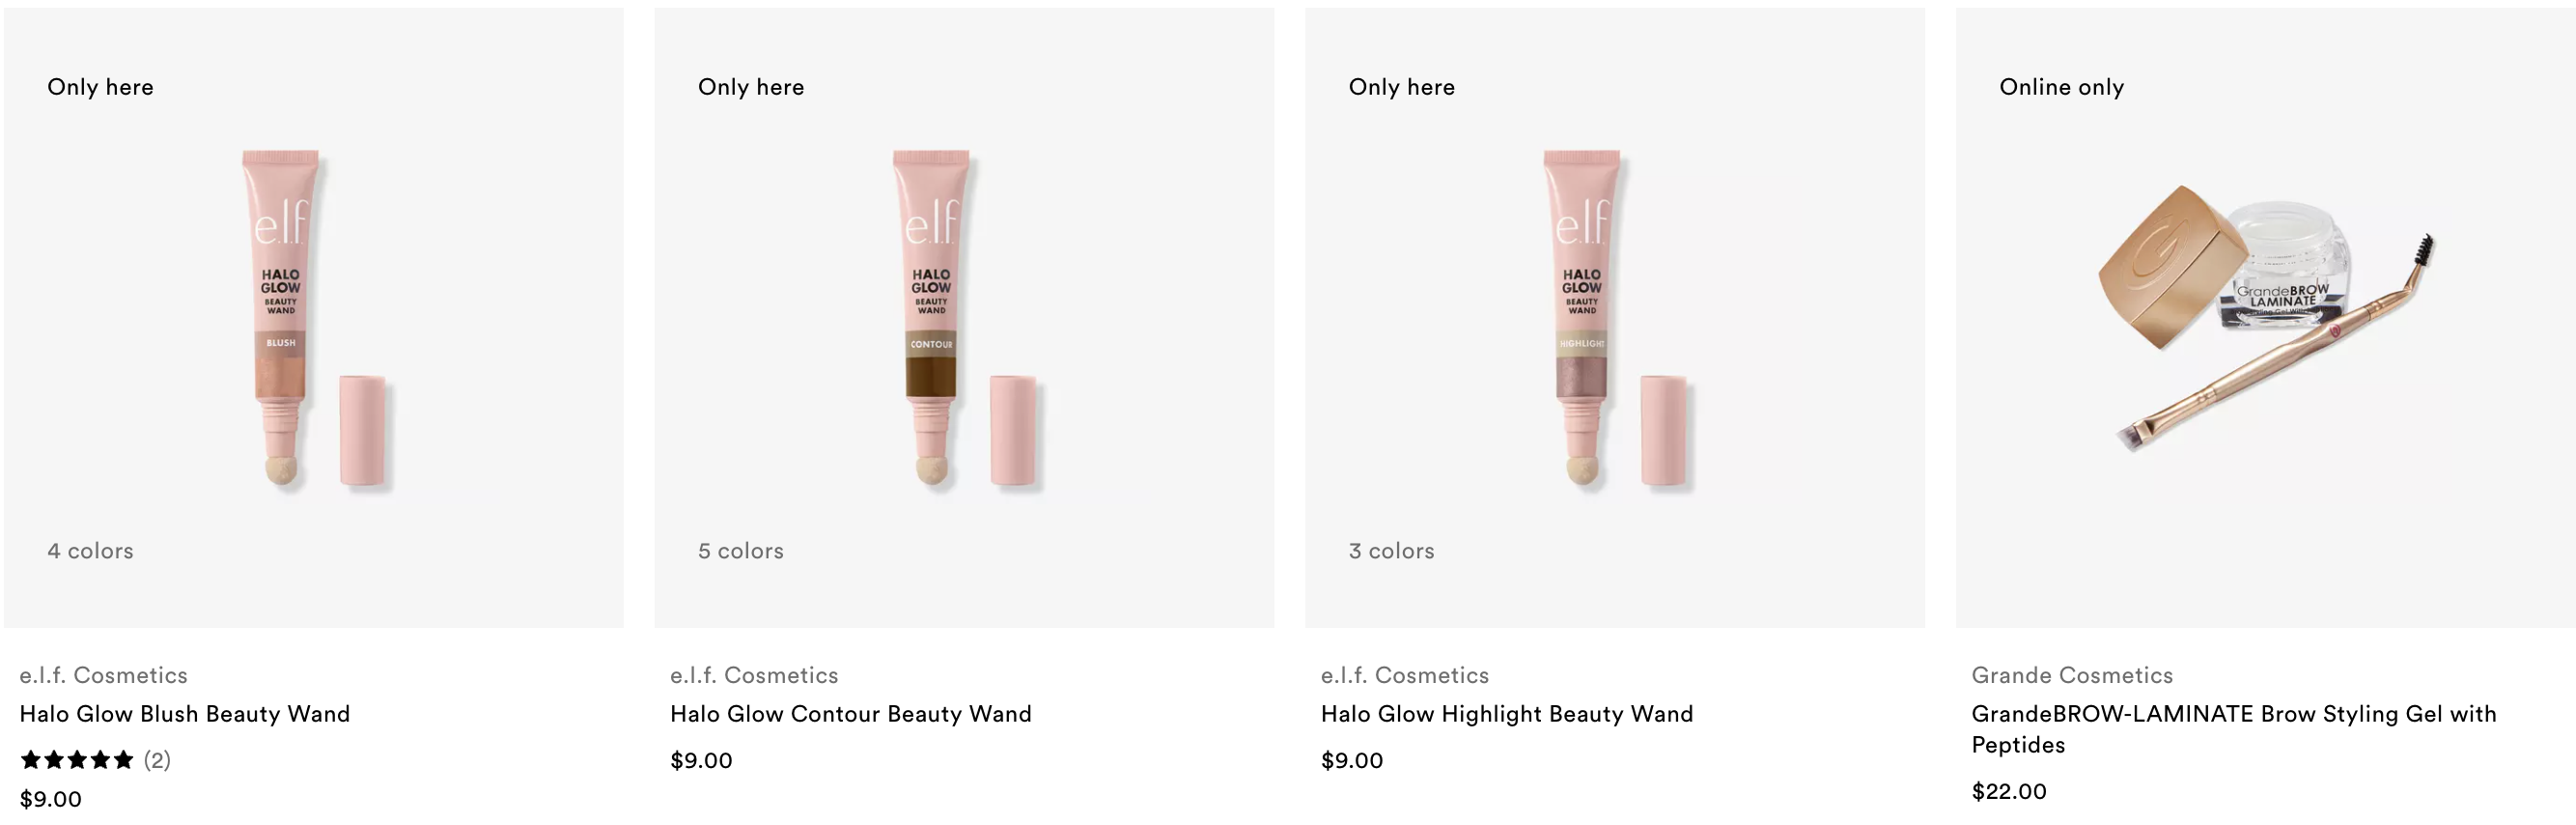Click the 4 colors label on the Blush Wand

[90, 551]
